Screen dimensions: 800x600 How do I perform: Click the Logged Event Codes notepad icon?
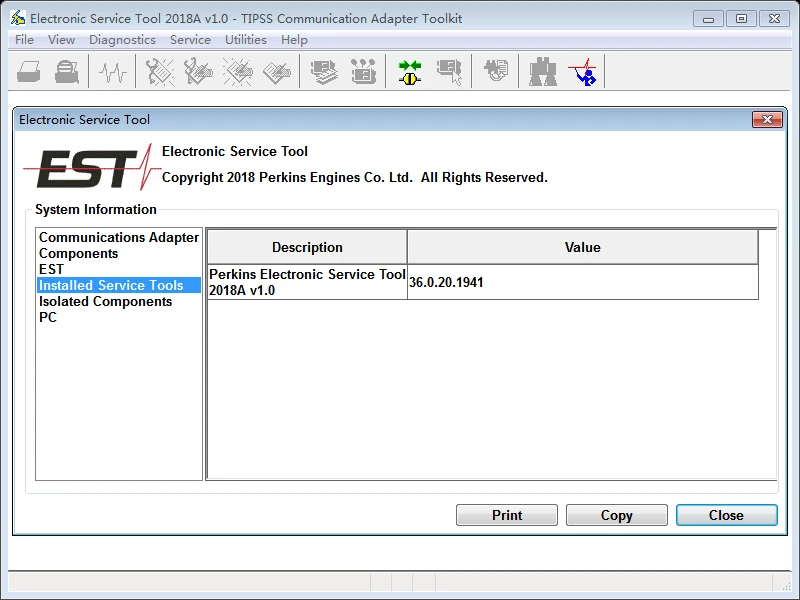click(x=277, y=71)
